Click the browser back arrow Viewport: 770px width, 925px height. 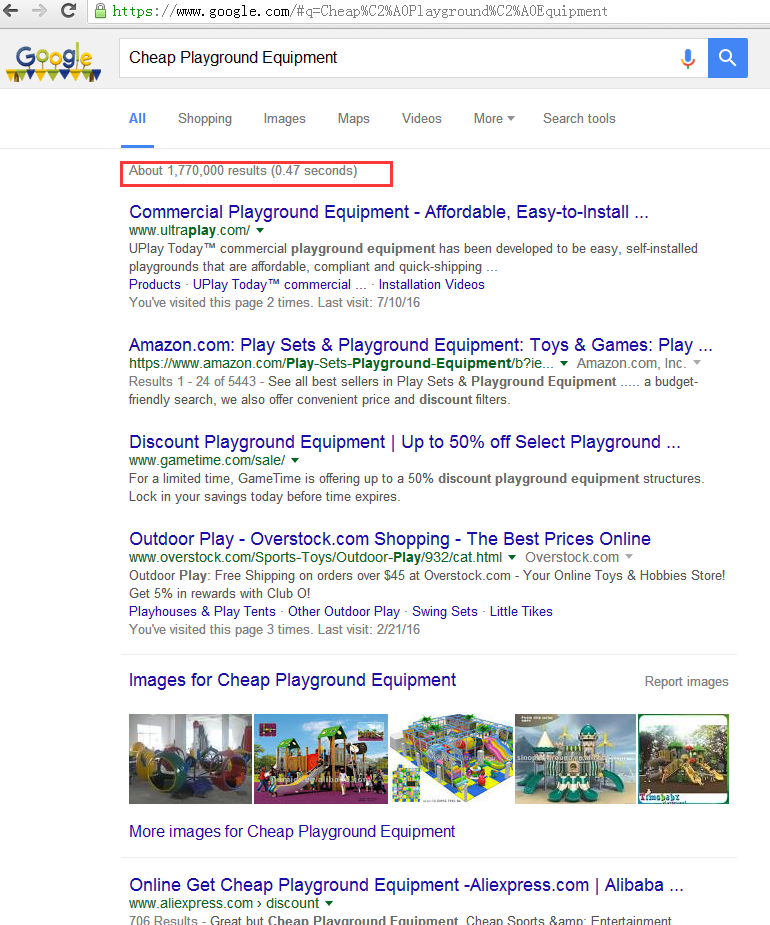pos(11,10)
